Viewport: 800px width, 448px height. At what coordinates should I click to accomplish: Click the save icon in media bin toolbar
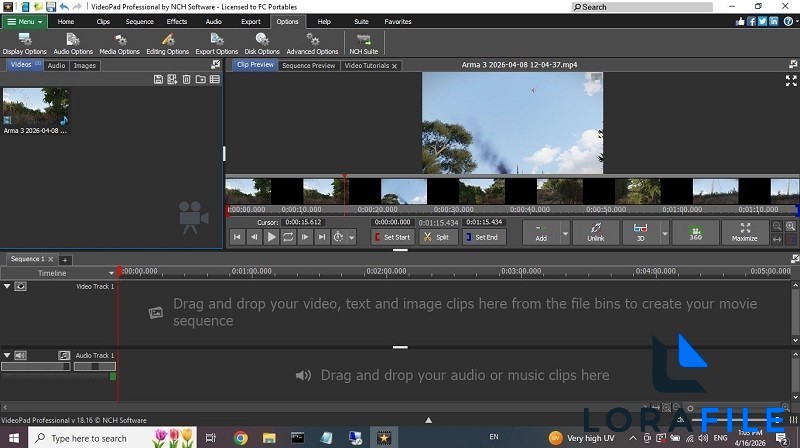(158, 79)
